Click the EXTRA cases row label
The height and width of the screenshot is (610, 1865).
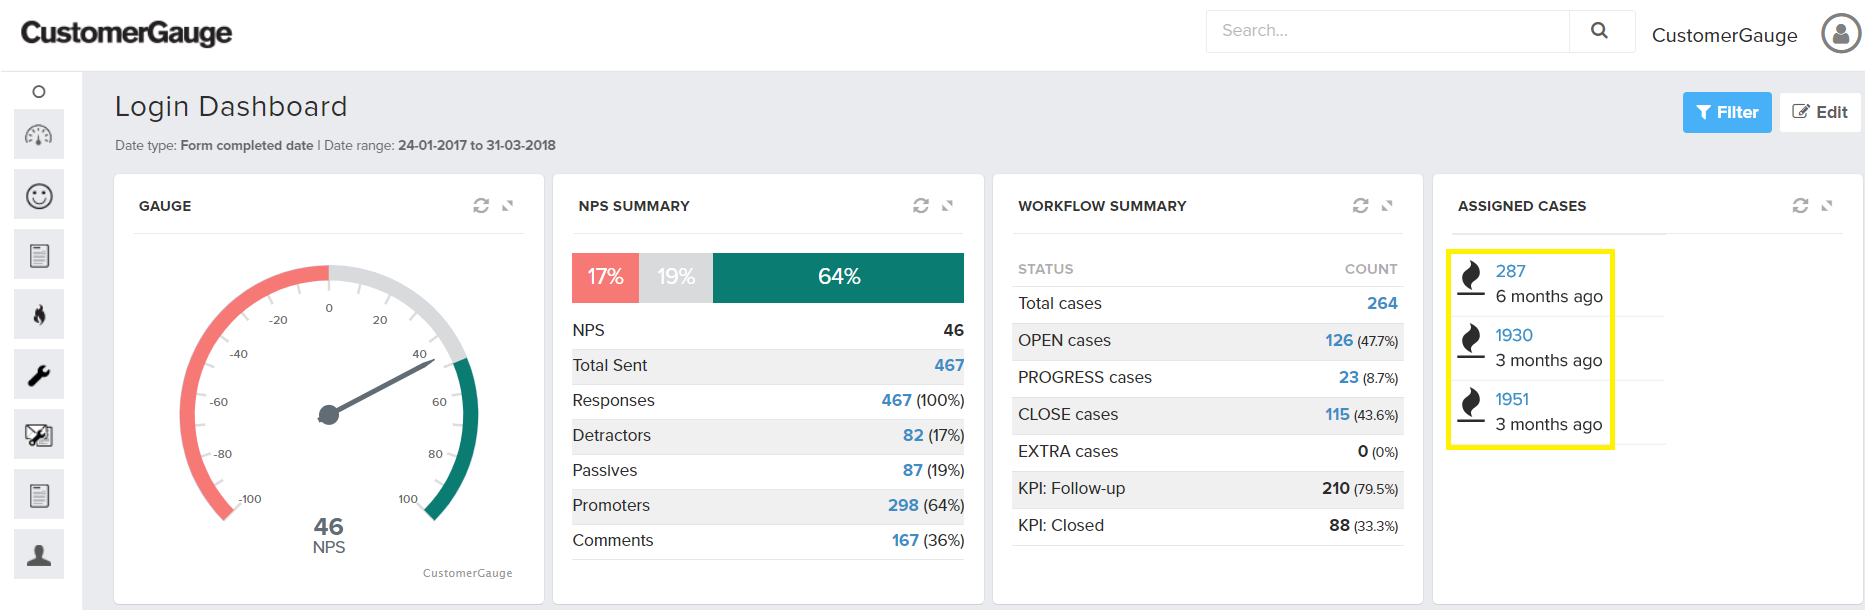(x=1068, y=451)
